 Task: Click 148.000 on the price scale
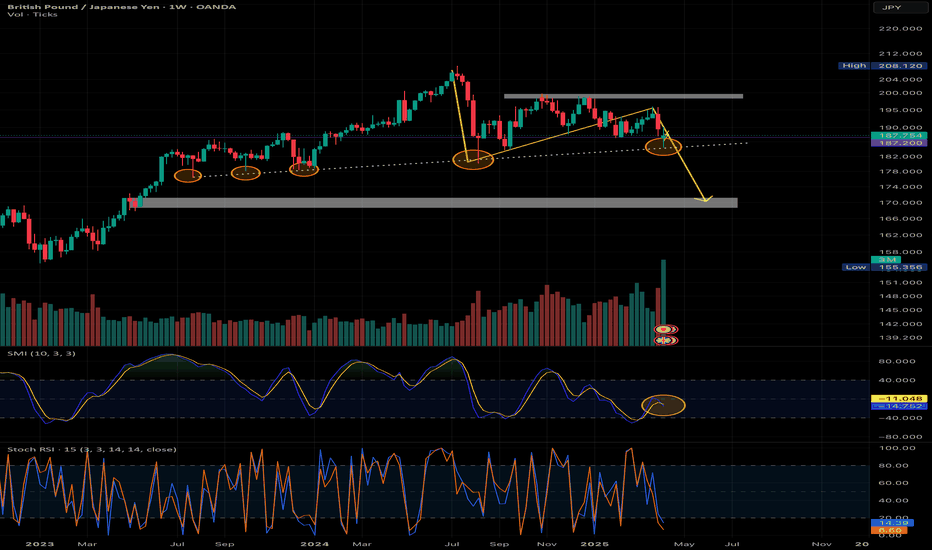tap(900, 296)
